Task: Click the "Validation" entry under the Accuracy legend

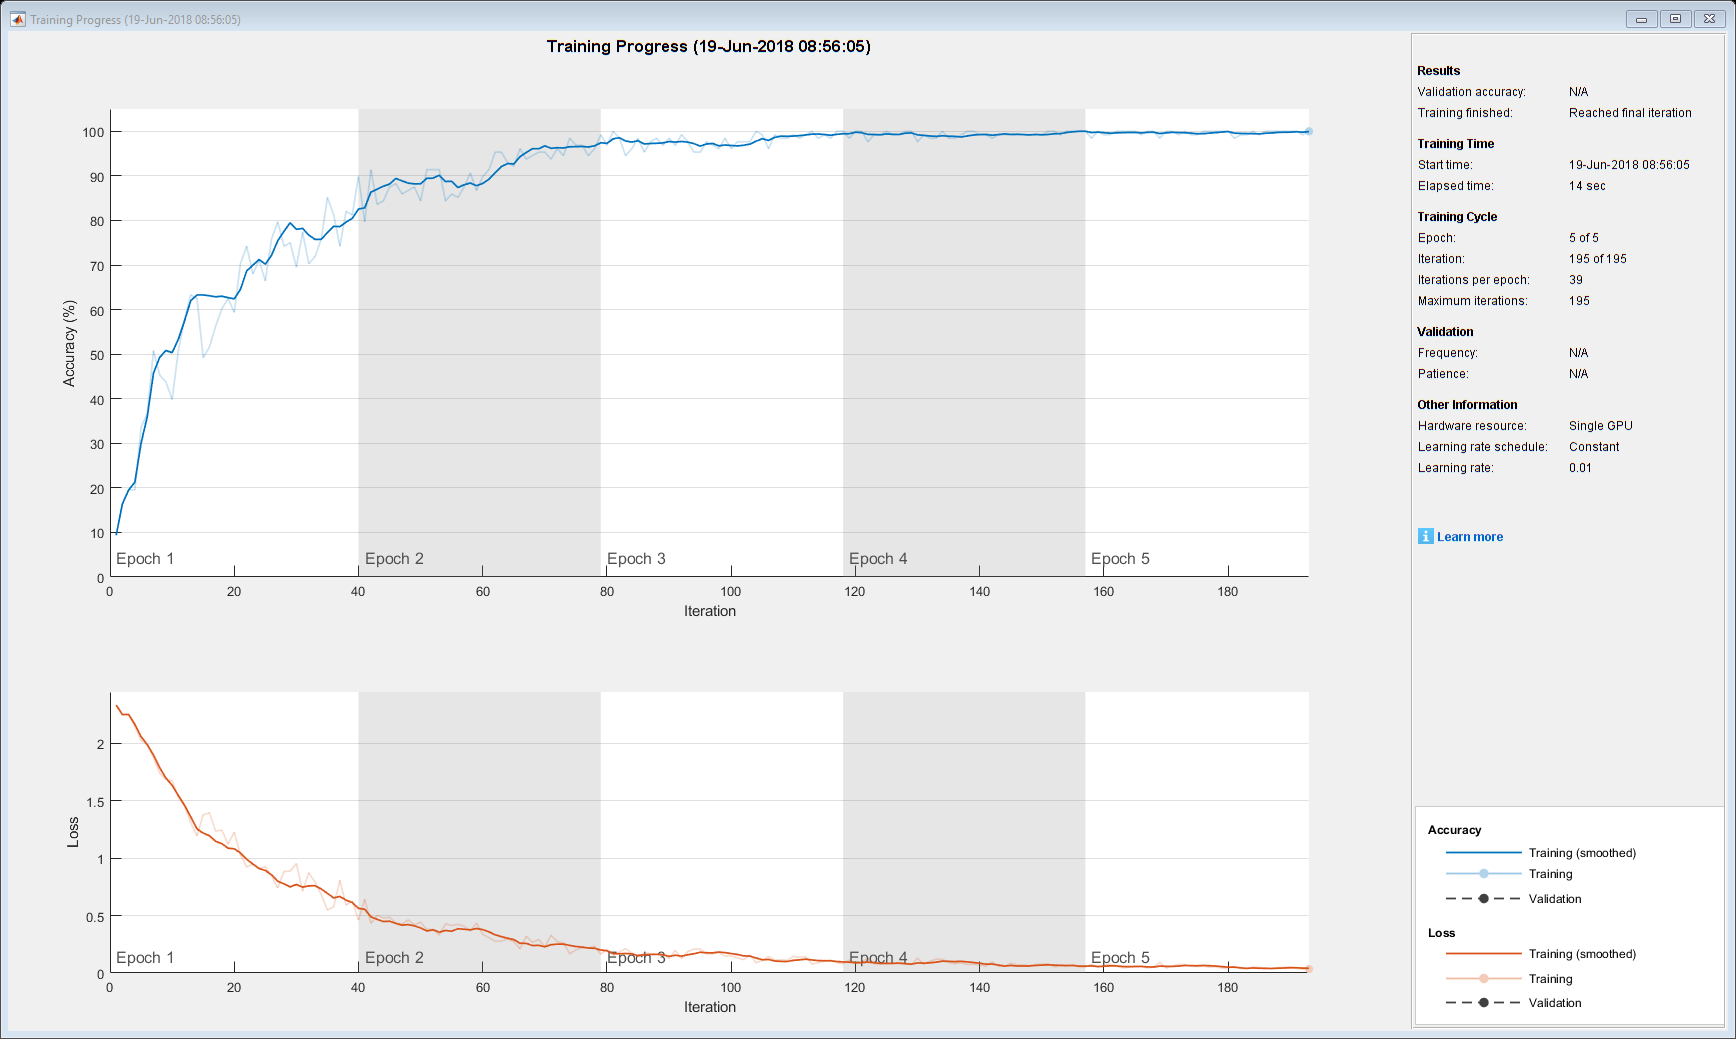Action: (1555, 899)
